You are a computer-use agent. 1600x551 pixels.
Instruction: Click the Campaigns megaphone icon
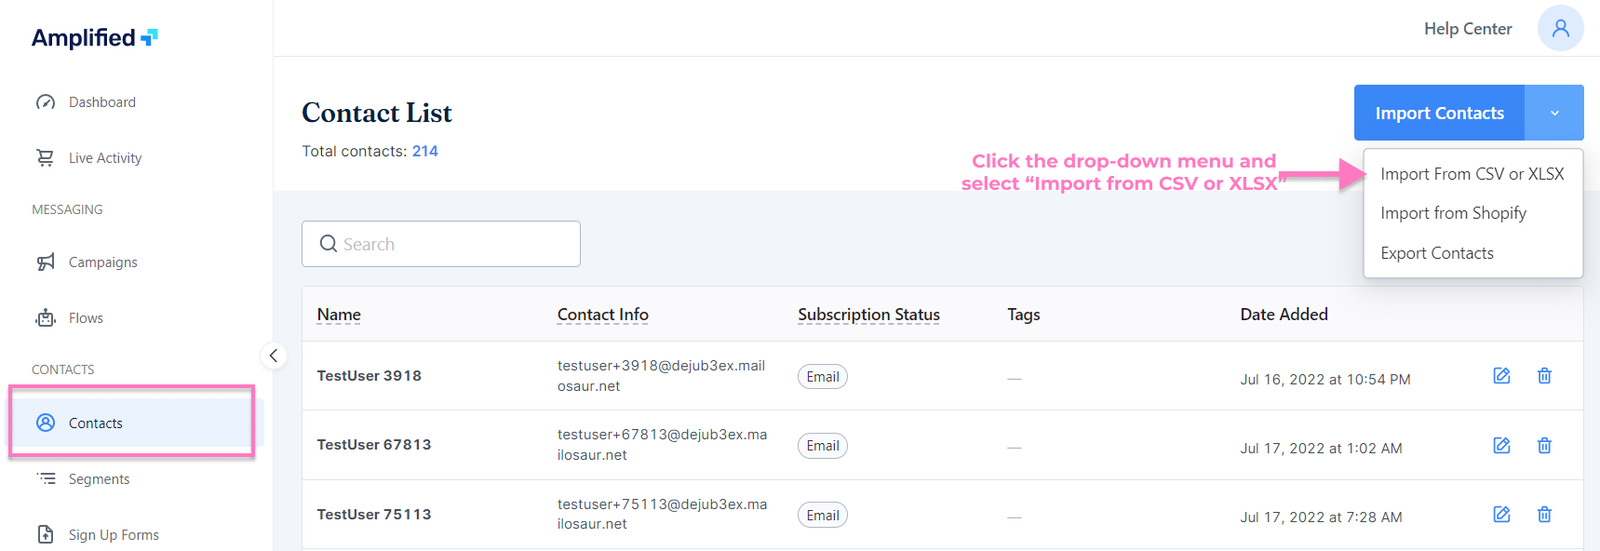[45, 262]
